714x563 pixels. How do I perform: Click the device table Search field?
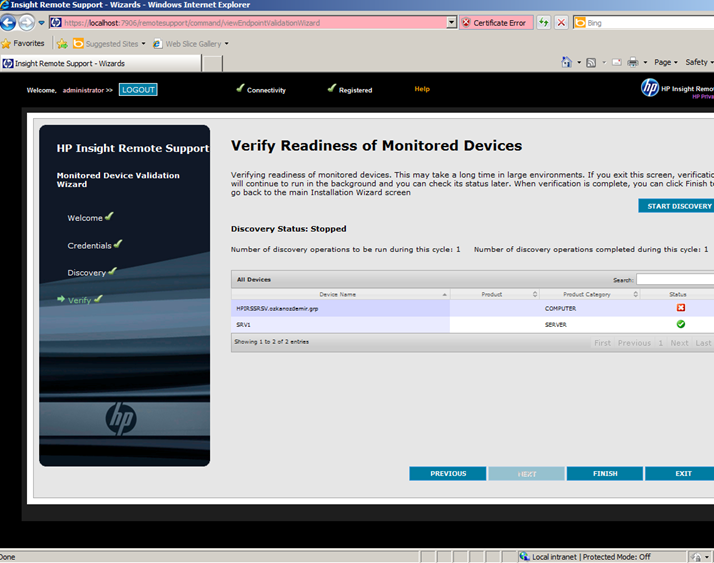[675, 279]
